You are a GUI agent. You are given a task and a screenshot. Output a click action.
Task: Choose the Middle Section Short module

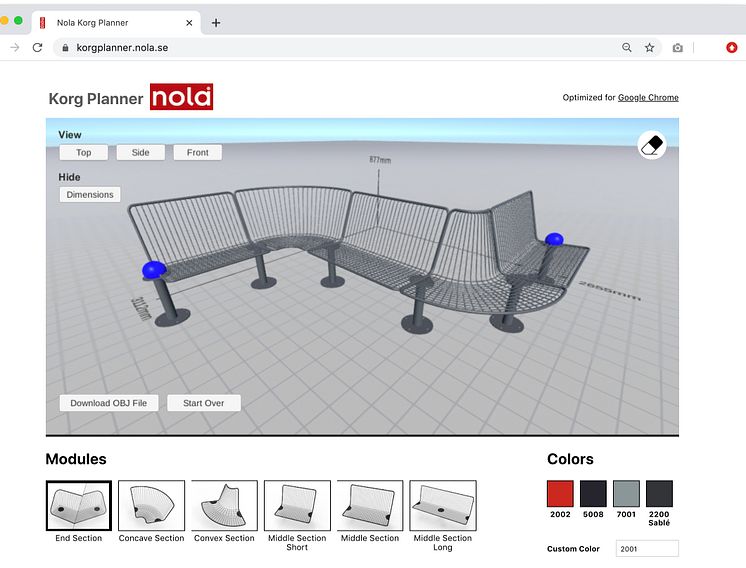[297, 506]
